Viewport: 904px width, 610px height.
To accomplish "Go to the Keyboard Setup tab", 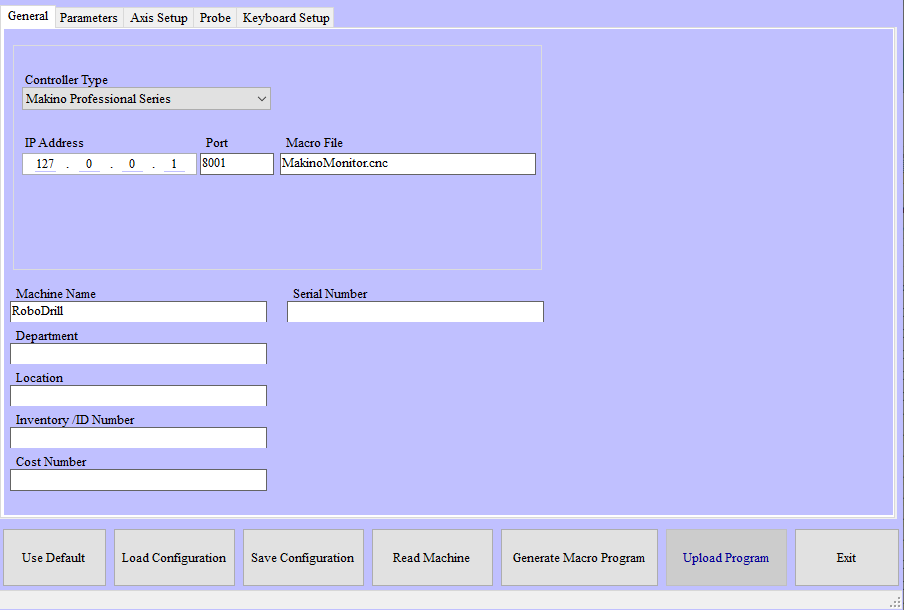I will point(286,18).
